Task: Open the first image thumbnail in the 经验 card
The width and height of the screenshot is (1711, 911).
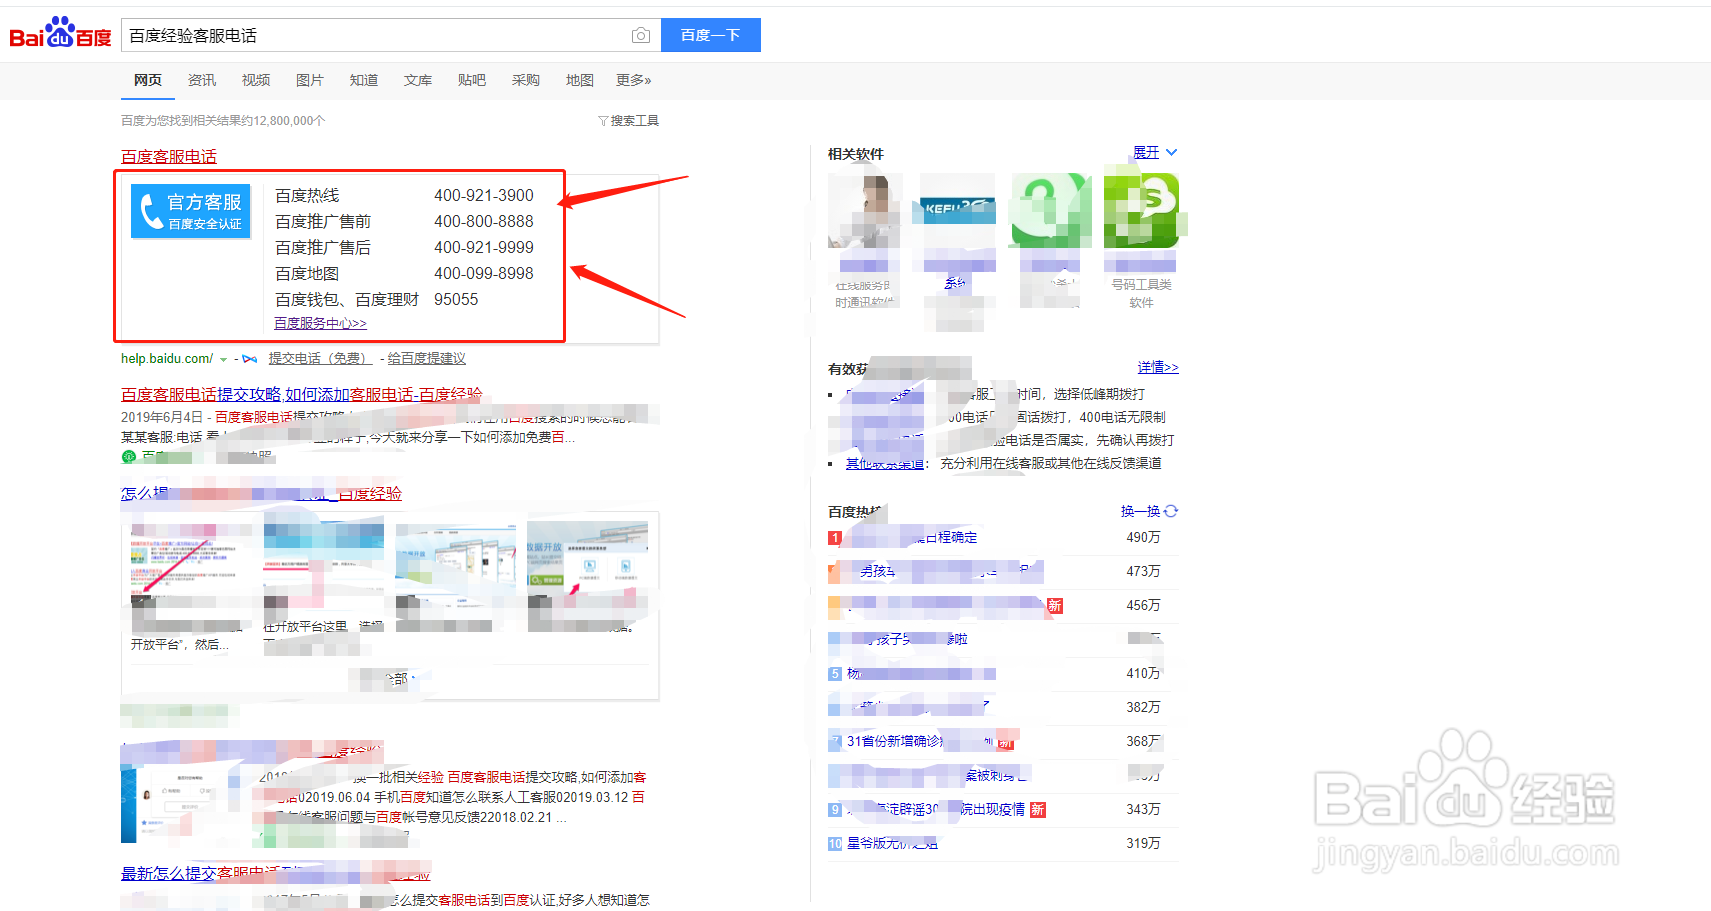Action: coord(191,563)
